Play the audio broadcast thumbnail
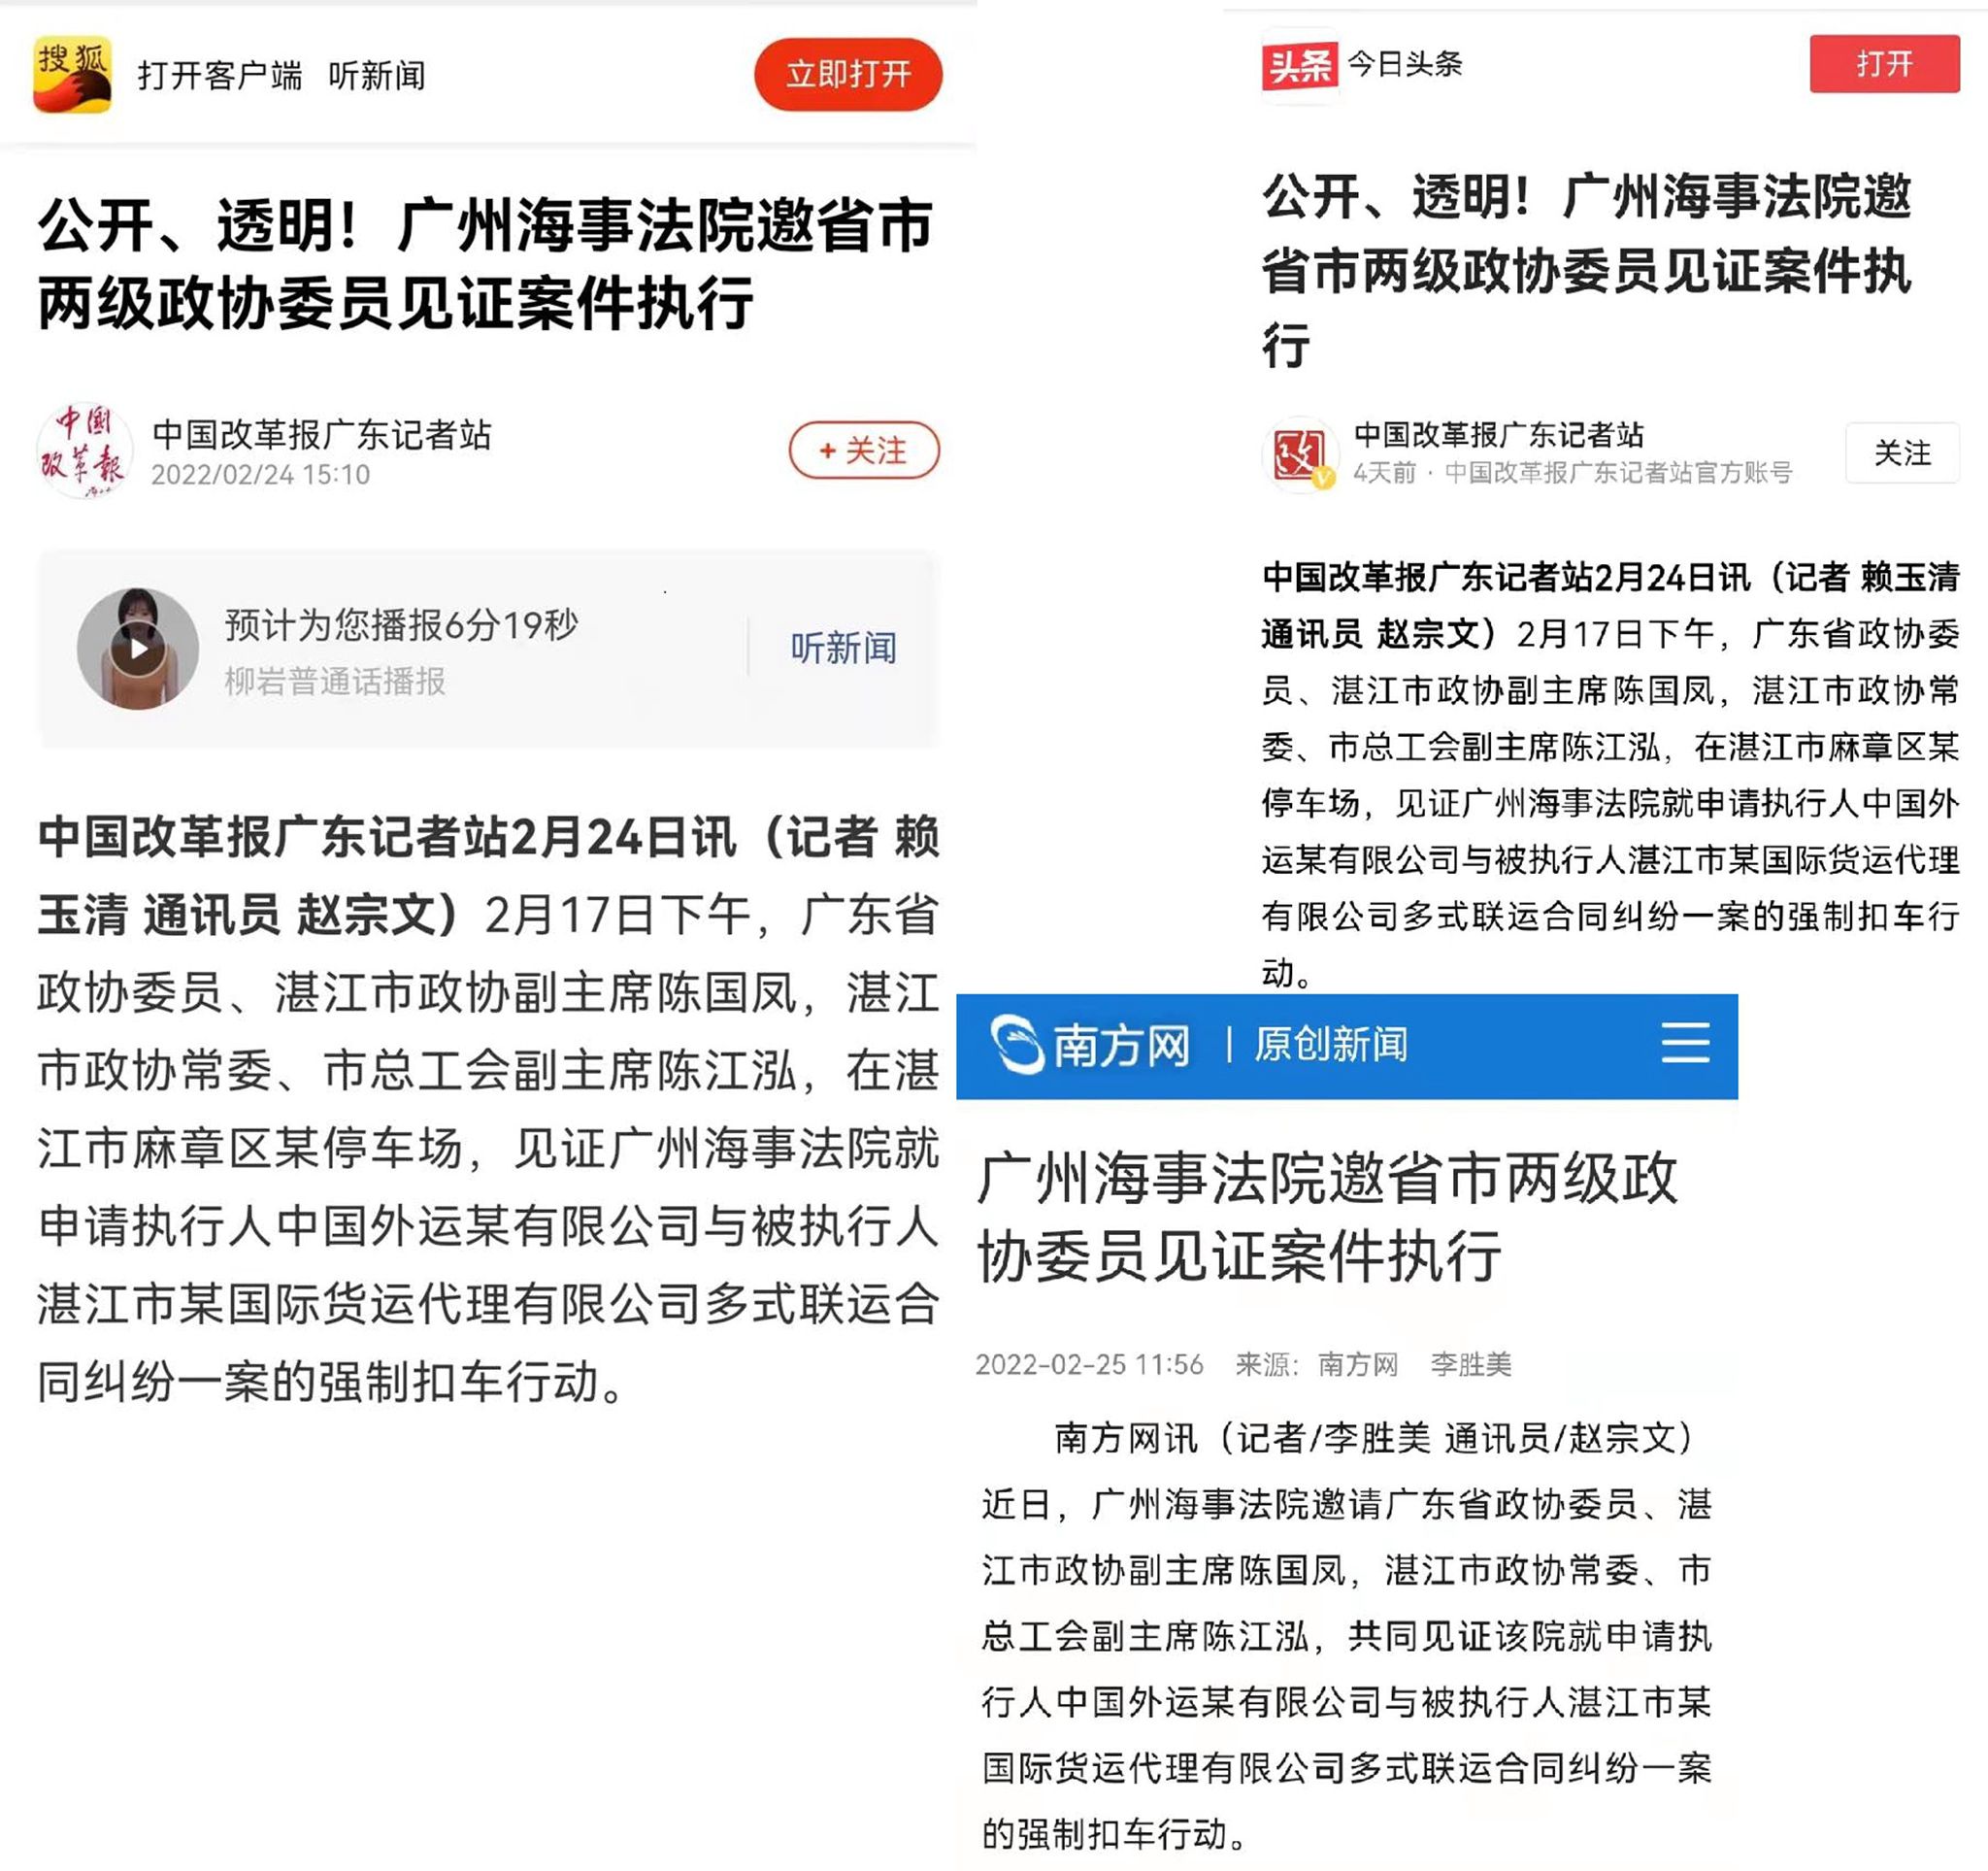 coord(138,648)
